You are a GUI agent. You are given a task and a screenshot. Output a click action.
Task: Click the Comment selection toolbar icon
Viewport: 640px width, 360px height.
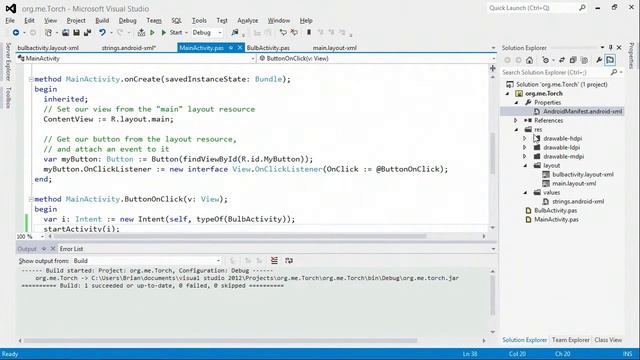tap(283, 33)
